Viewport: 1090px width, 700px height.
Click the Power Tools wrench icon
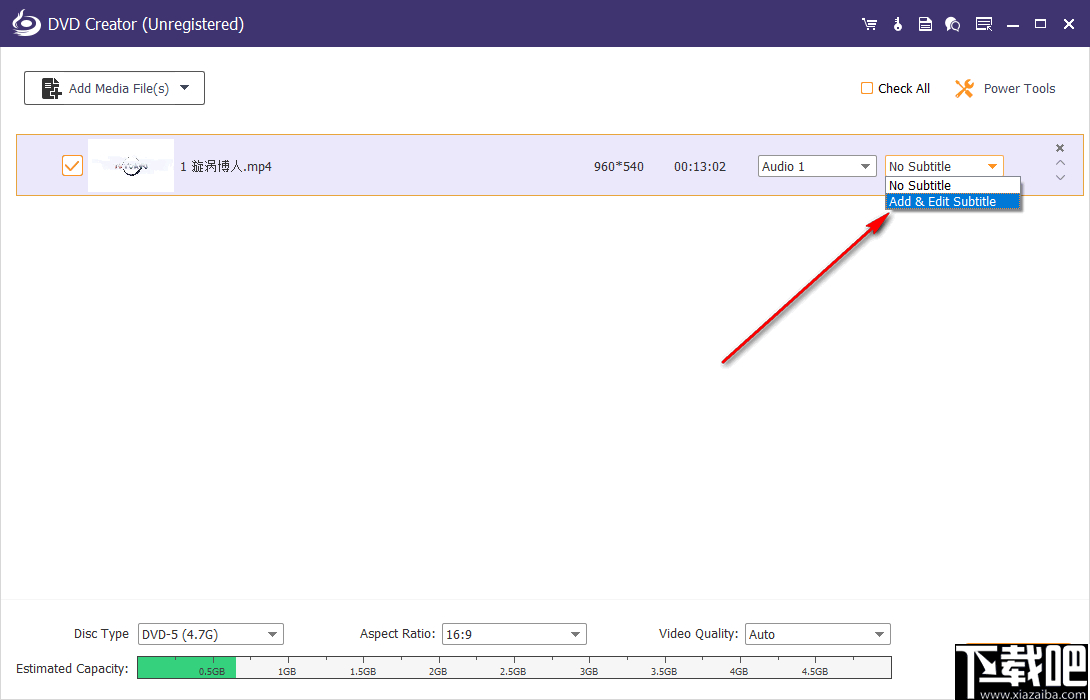(x=963, y=88)
